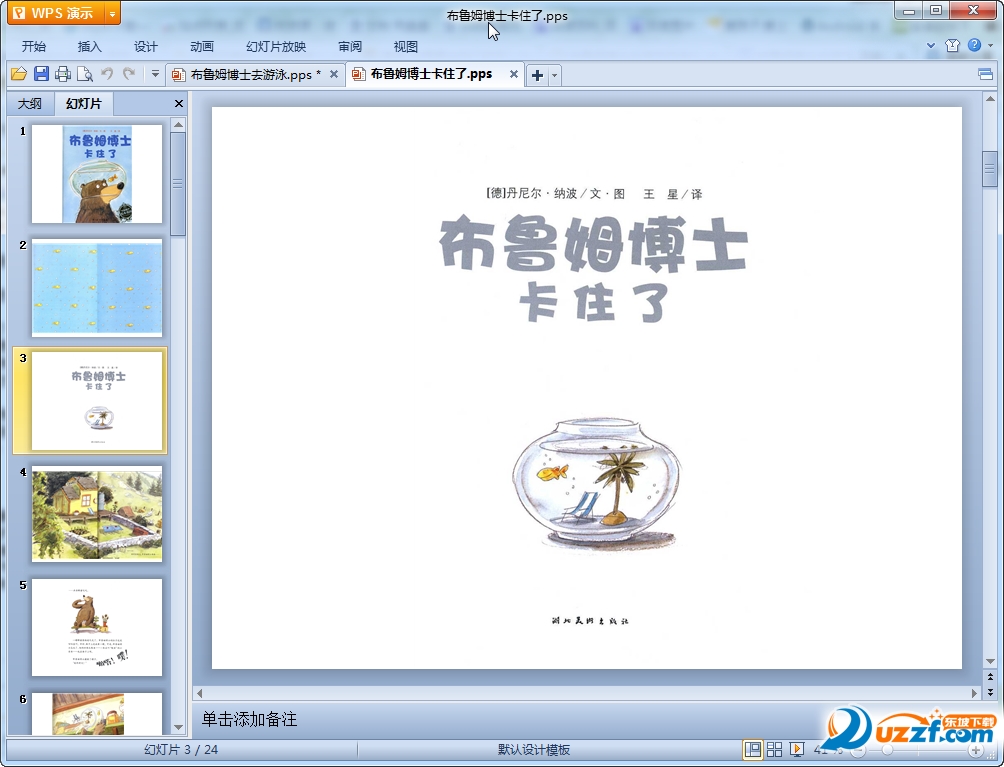The height and width of the screenshot is (767, 1004).
Task: Go to previous slide with double up arrow
Action: [990, 677]
